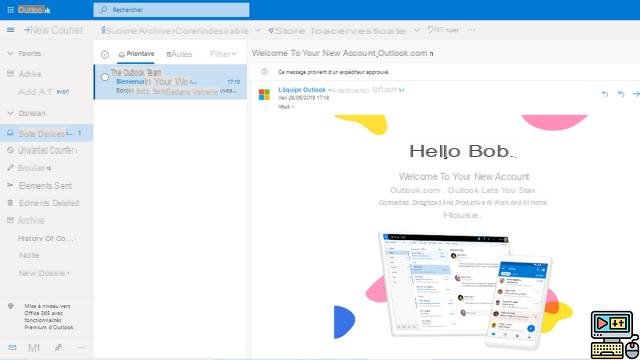
Task: Open the Note folder
Action: point(29,255)
